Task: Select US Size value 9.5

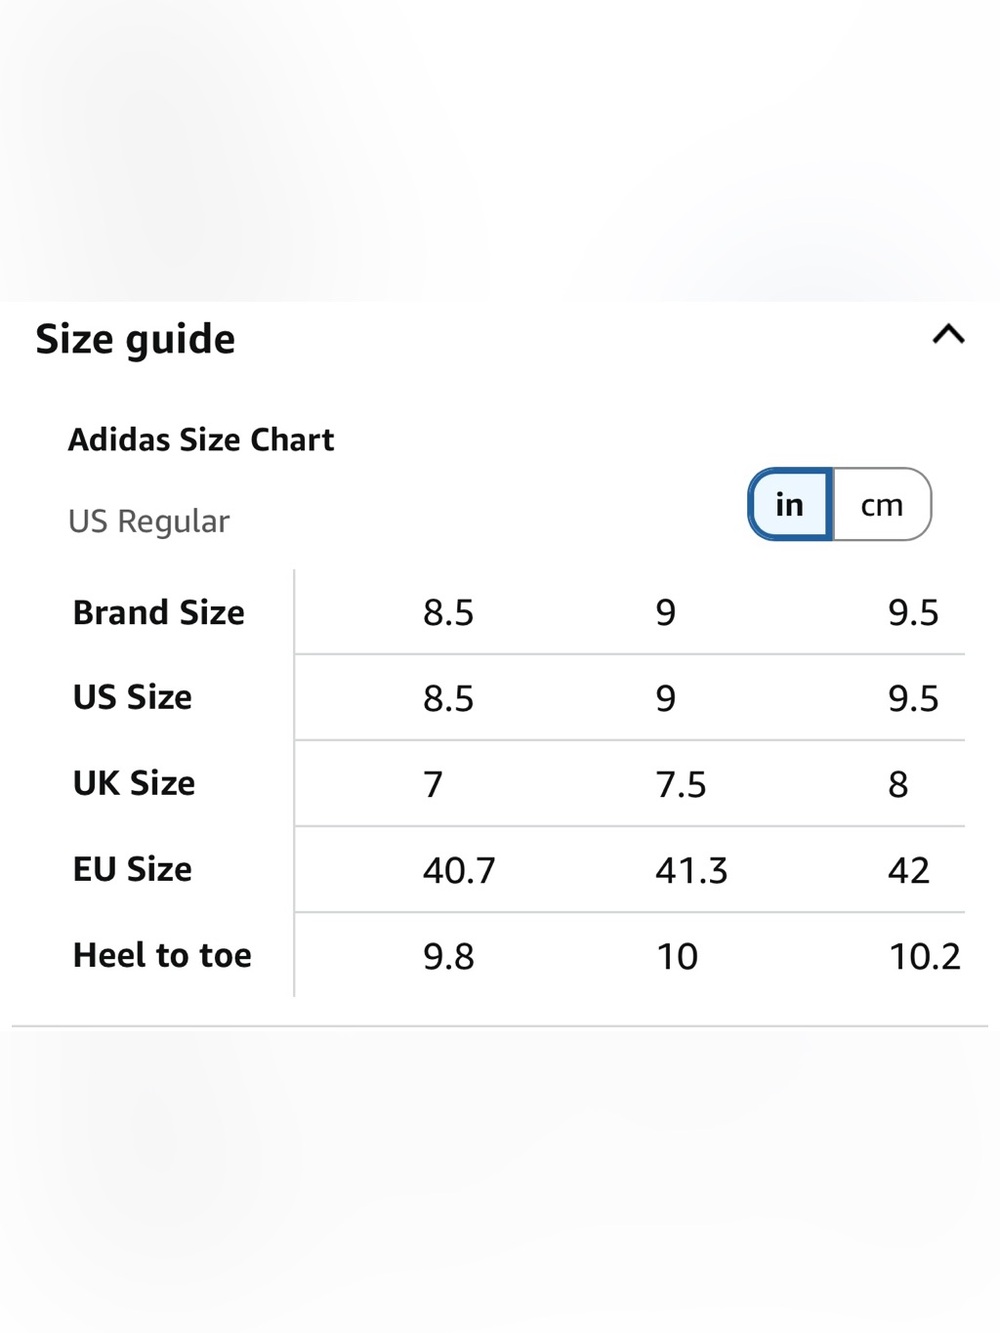Action: pyautogui.click(x=913, y=699)
